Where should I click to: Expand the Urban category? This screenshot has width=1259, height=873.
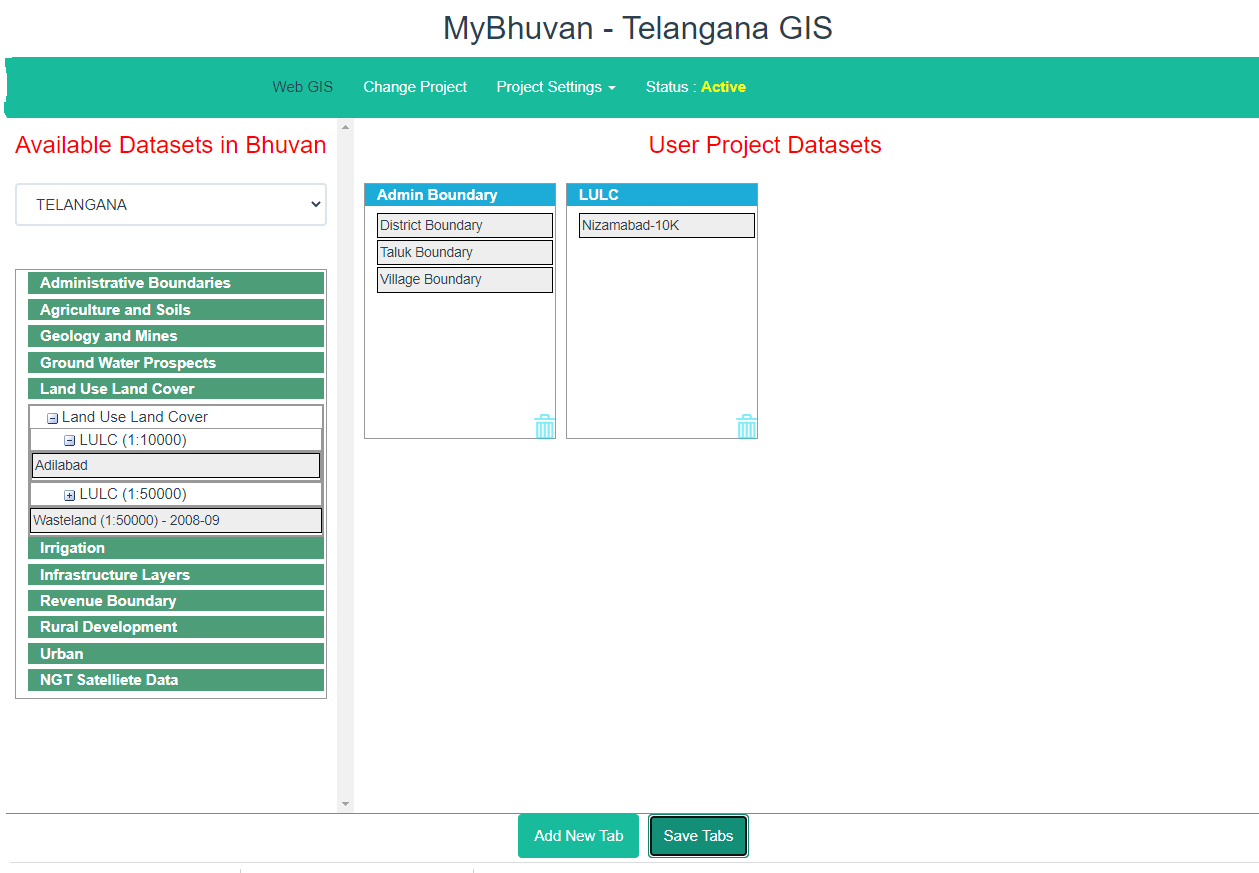(176, 654)
